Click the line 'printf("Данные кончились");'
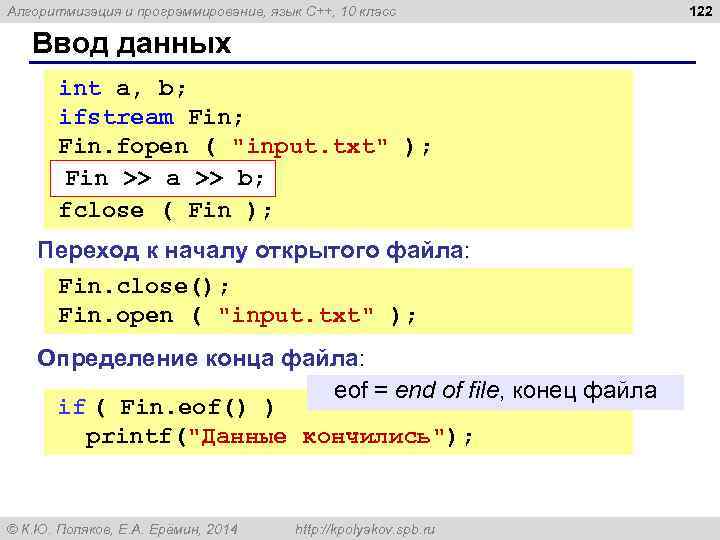This screenshot has width=720, height=540. coord(279,437)
